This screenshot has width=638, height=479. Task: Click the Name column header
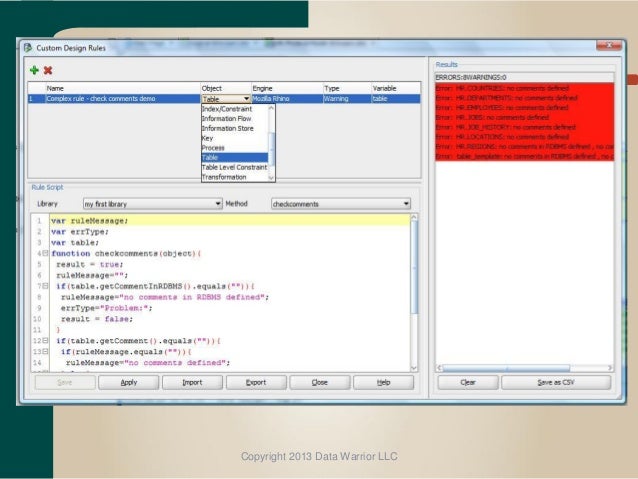click(123, 88)
